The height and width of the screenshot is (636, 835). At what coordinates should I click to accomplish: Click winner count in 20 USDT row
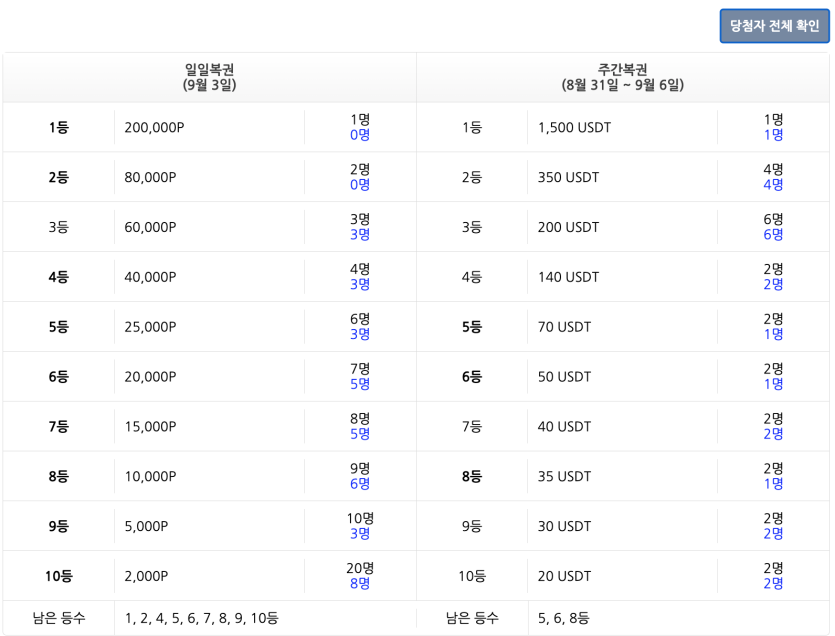tap(773, 576)
